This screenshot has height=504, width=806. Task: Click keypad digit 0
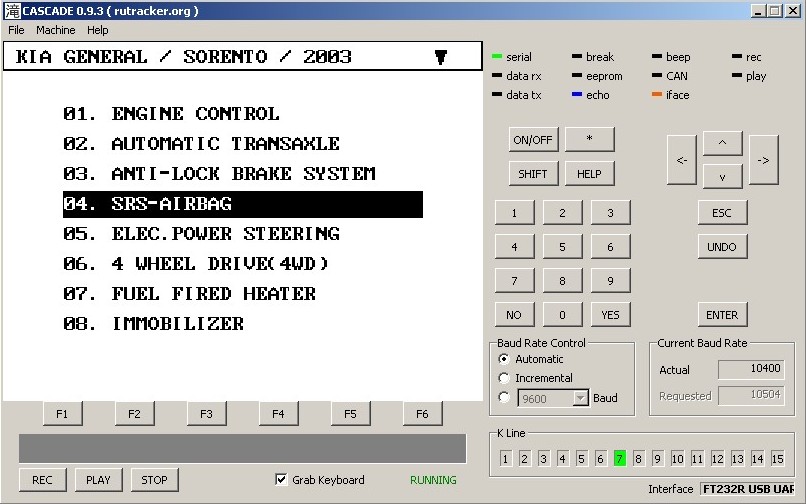(x=562, y=315)
